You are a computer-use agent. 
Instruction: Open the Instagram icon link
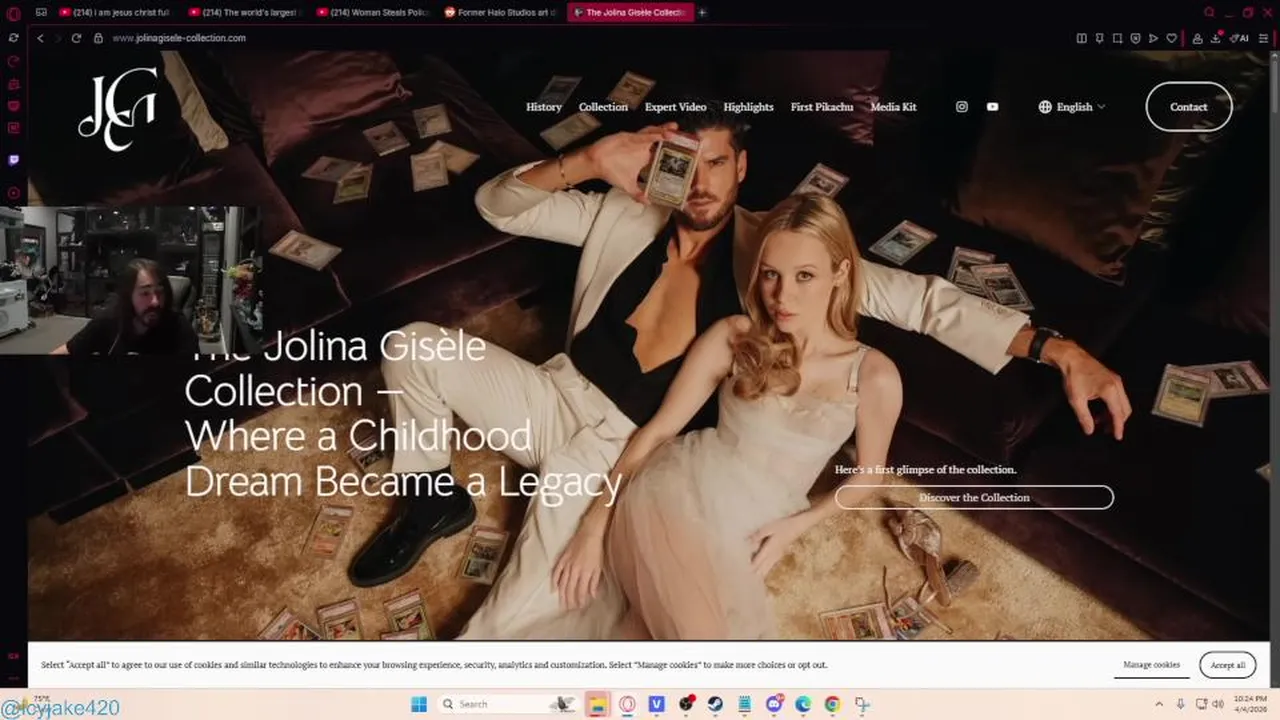click(x=962, y=107)
